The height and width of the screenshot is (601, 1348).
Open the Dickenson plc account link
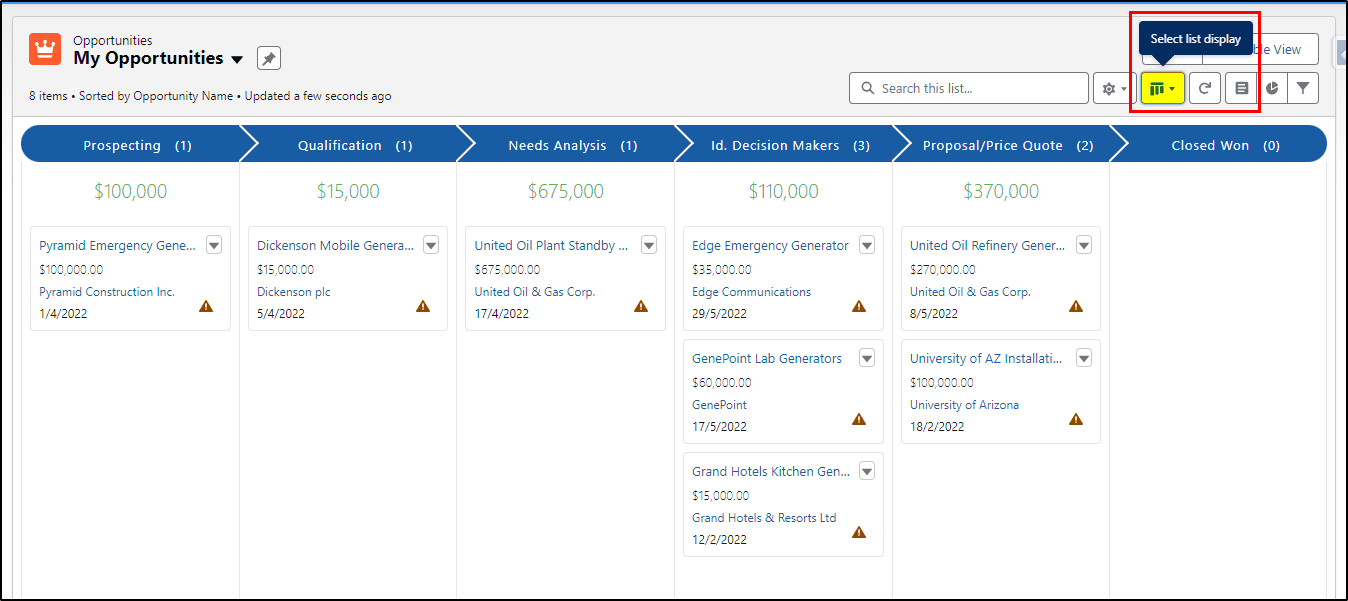(x=293, y=292)
